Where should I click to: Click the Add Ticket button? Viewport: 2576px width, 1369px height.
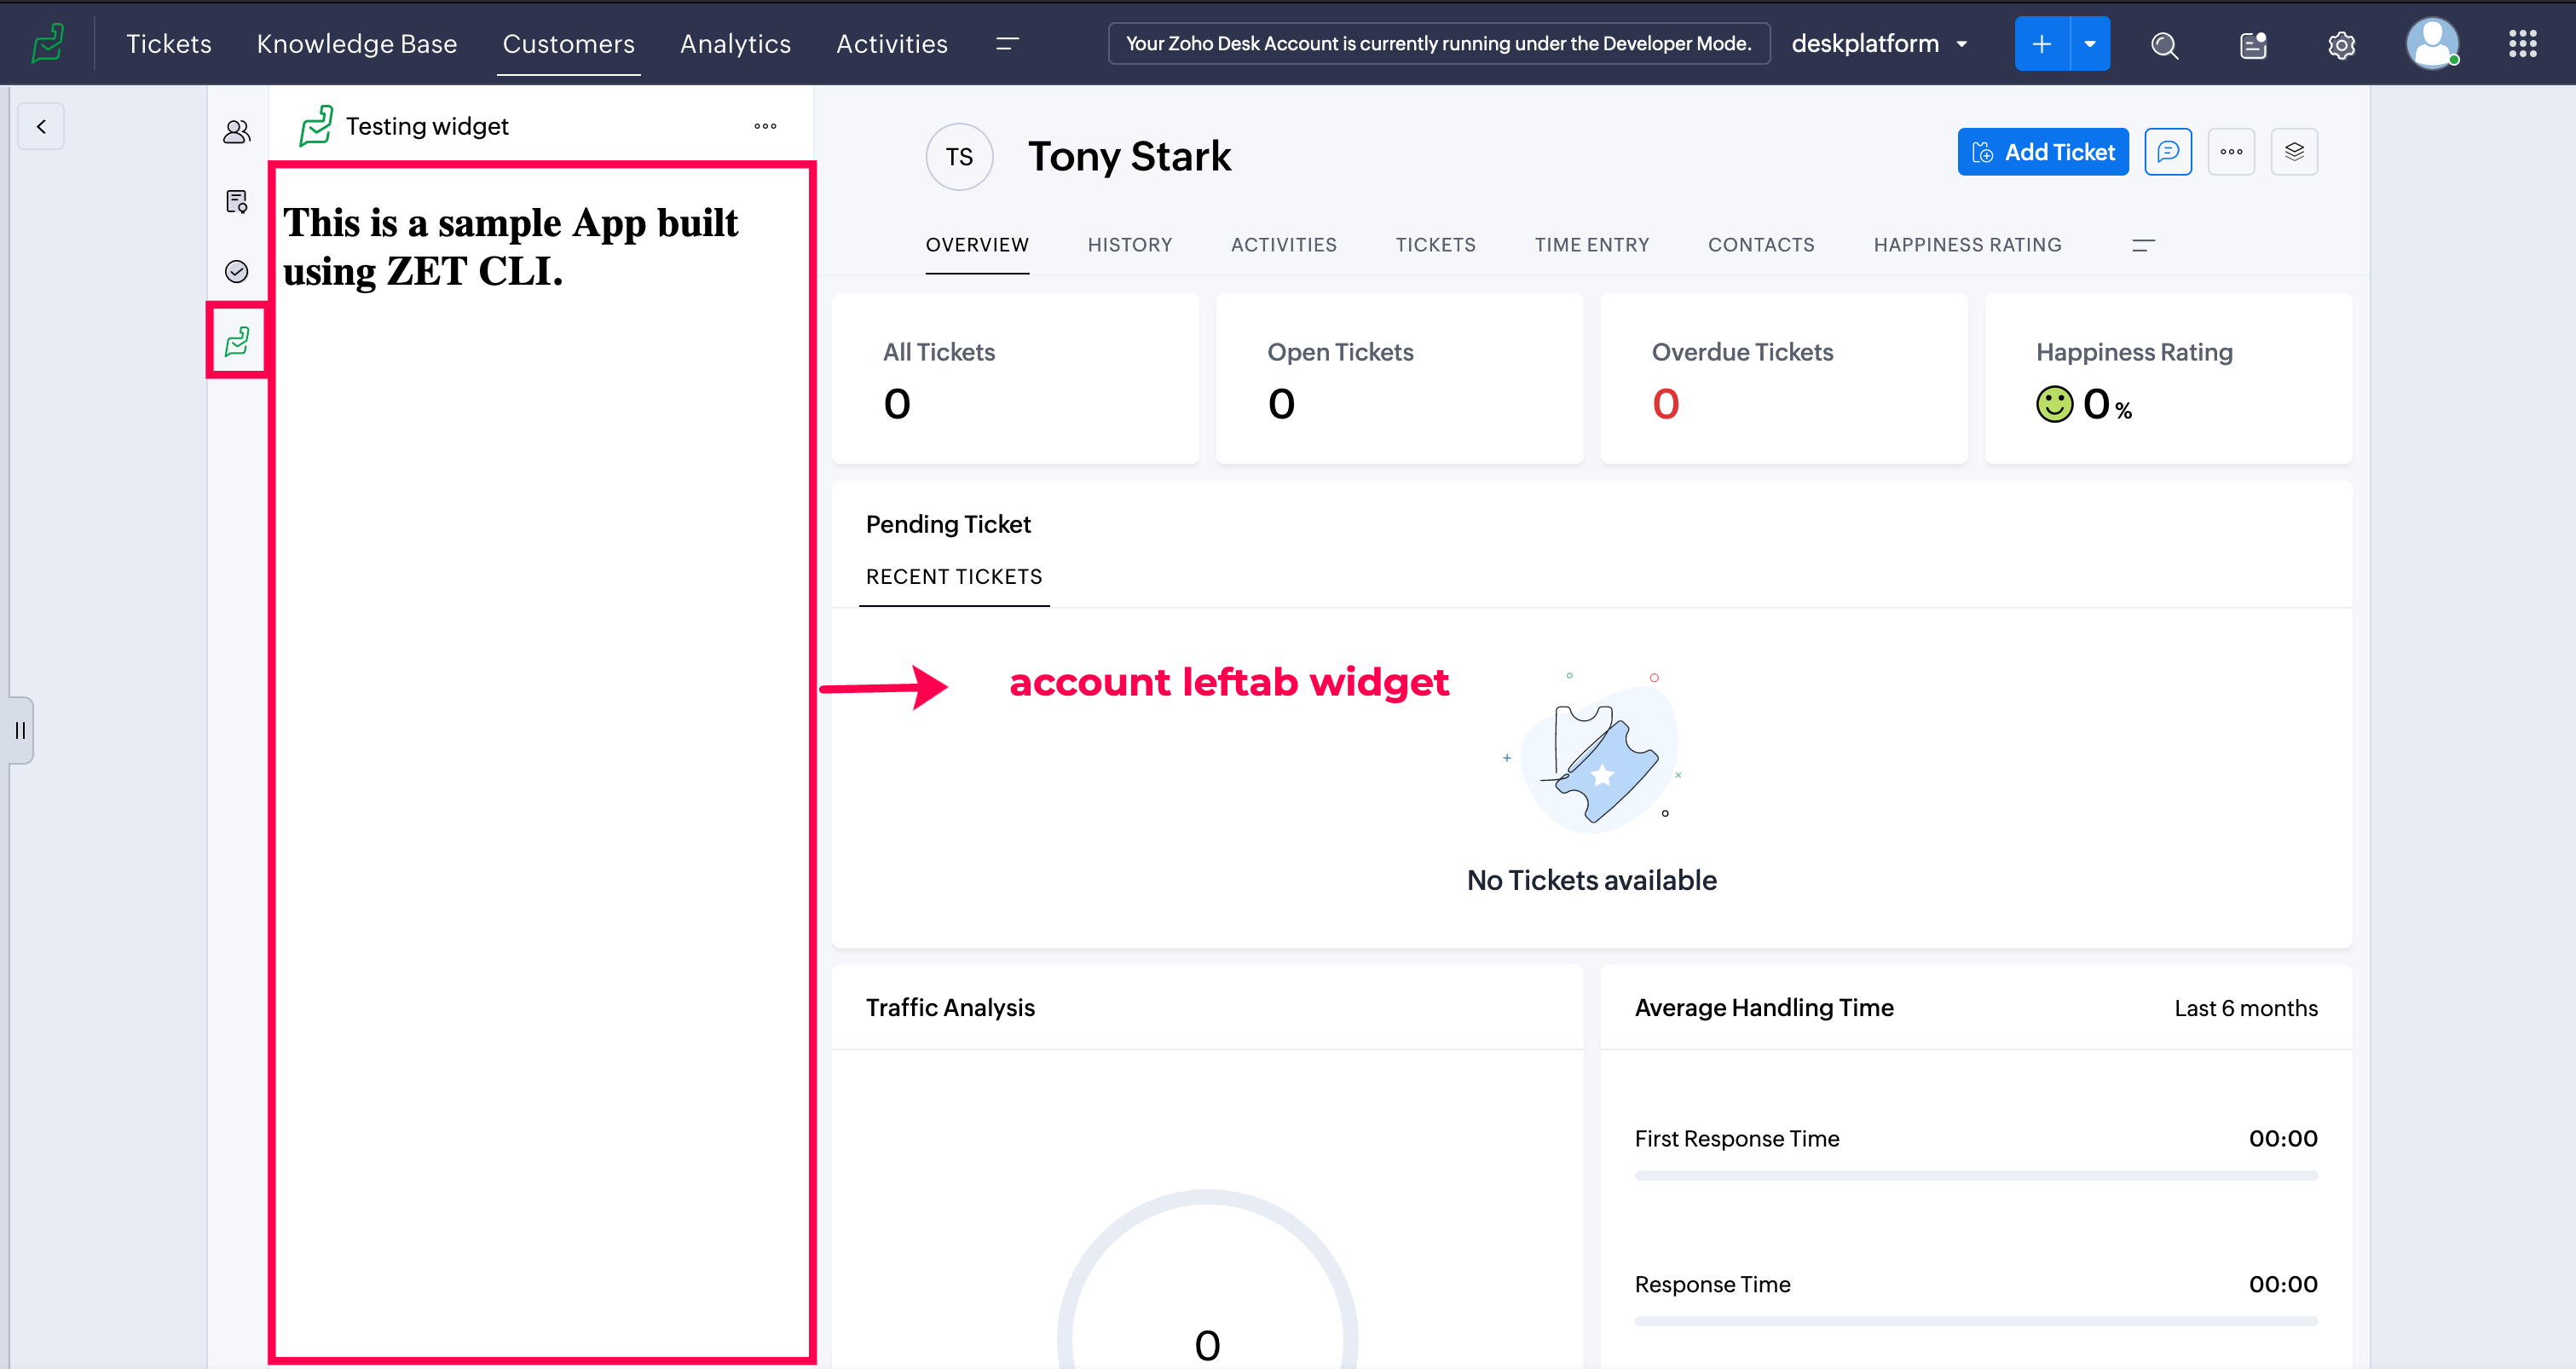pos(2042,152)
